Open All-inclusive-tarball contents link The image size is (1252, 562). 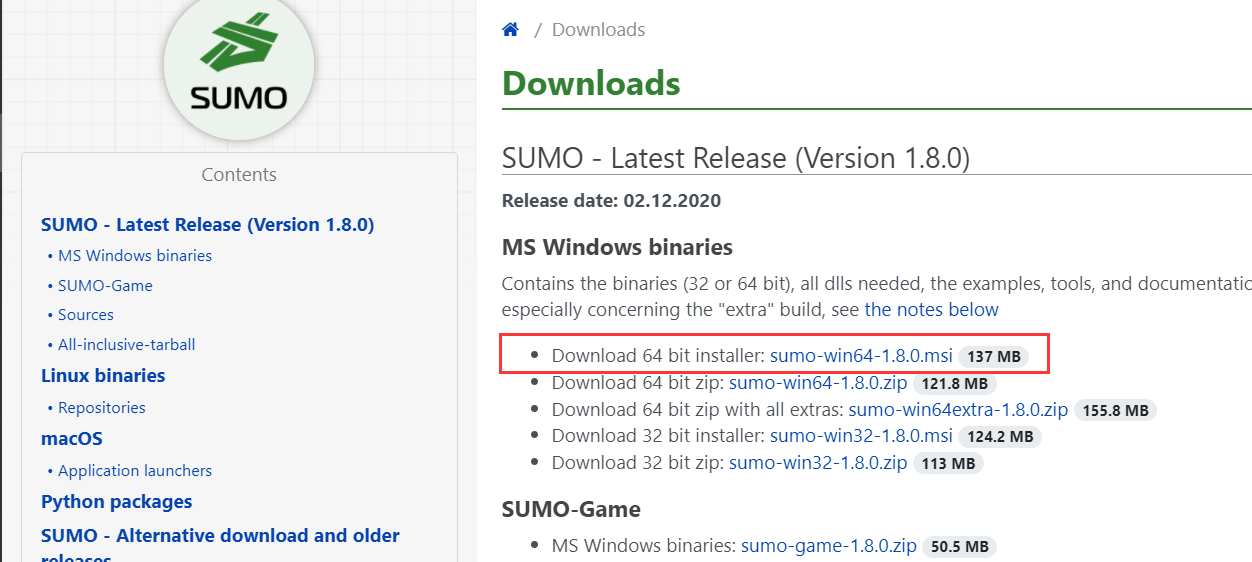point(127,345)
